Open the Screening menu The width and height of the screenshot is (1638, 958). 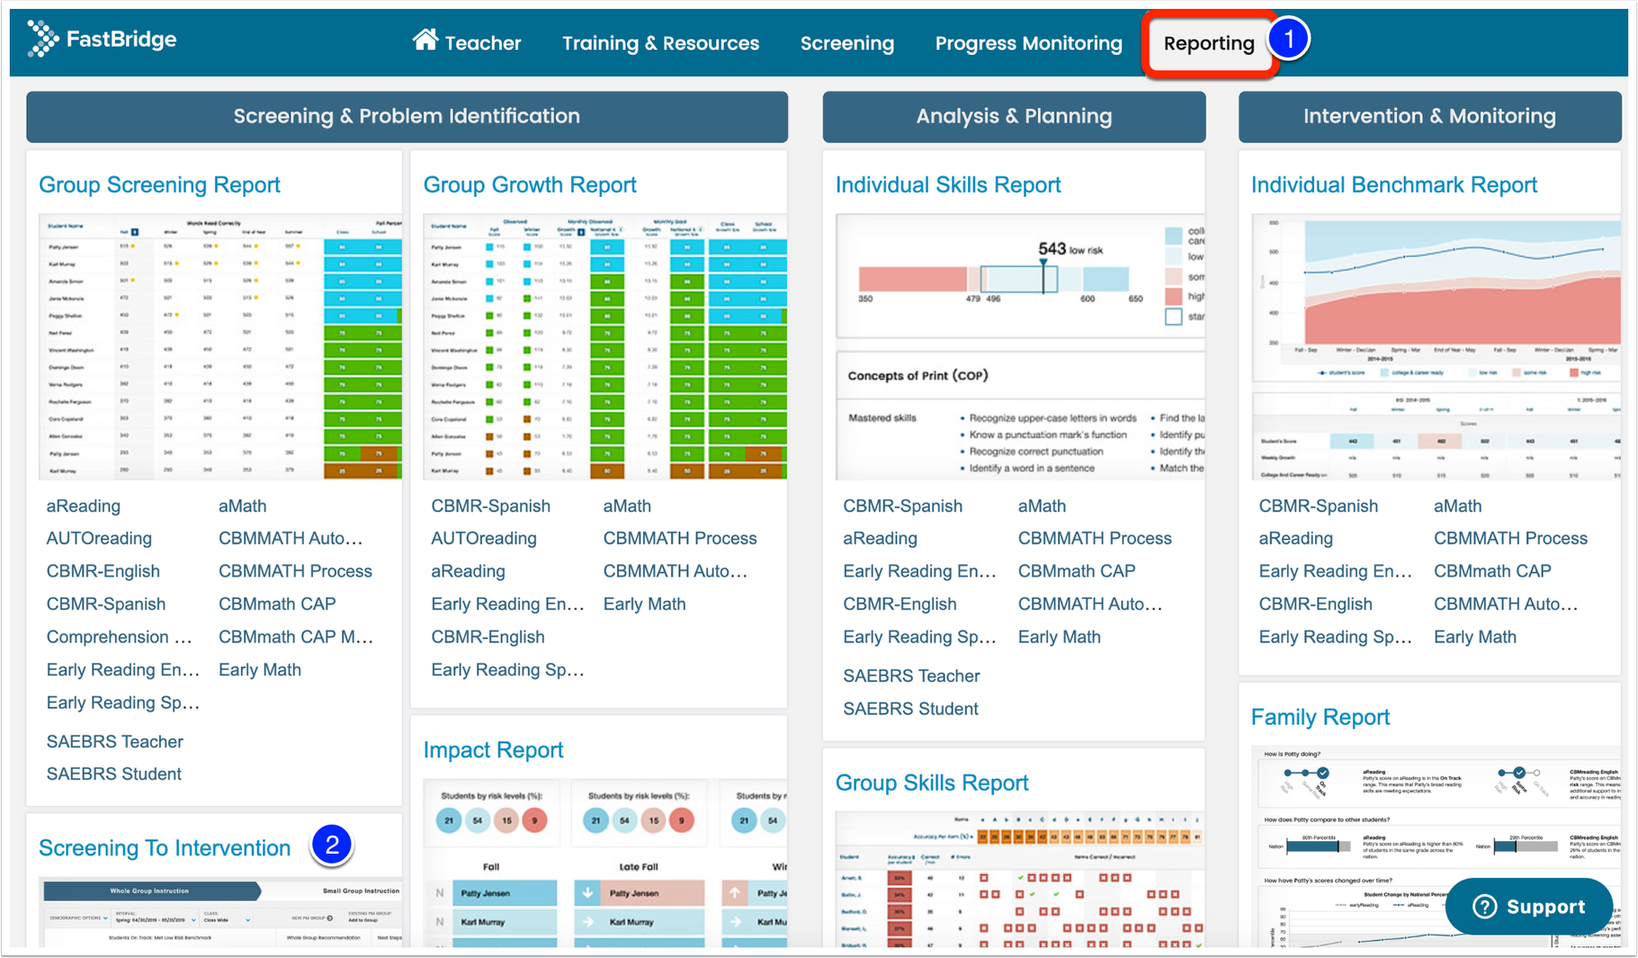click(847, 43)
